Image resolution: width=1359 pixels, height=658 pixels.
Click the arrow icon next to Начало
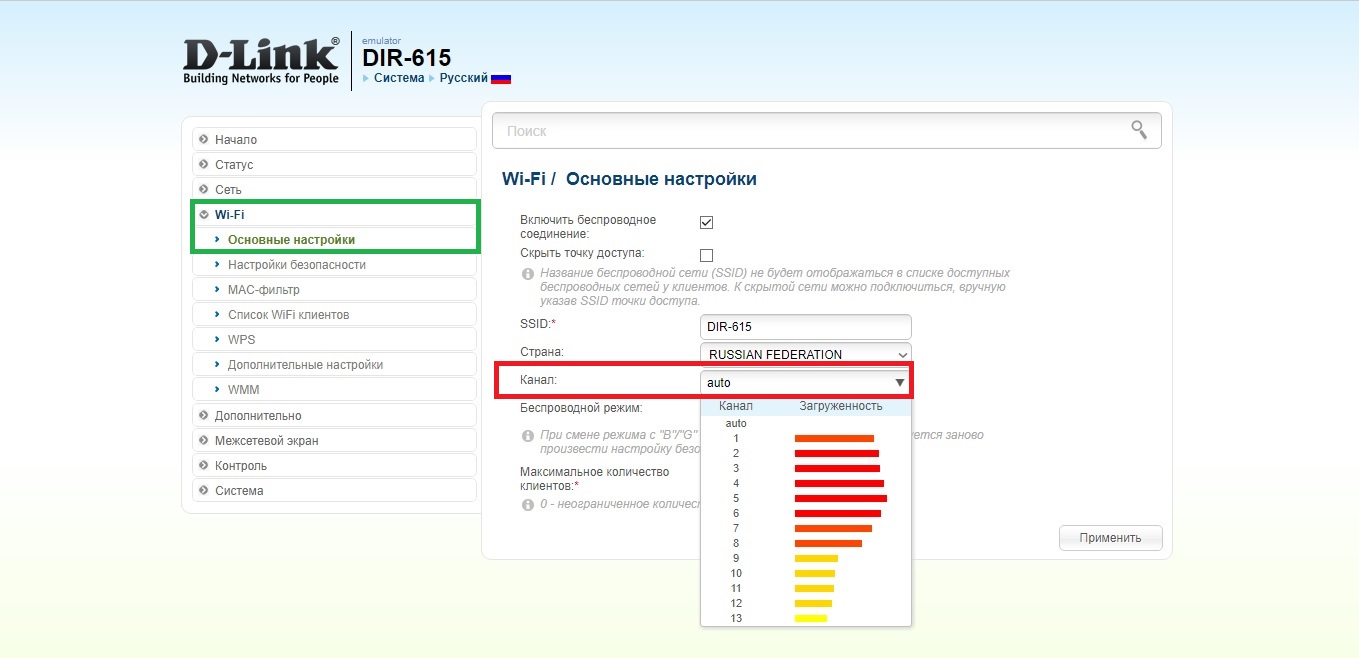click(x=204, y=139)
